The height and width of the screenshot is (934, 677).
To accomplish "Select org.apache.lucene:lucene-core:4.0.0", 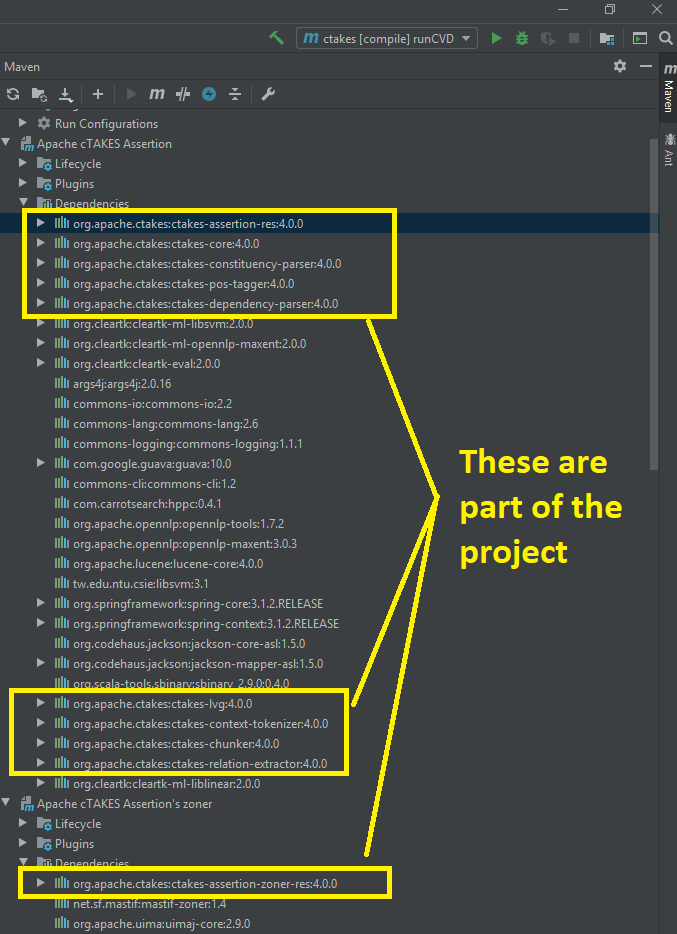I will pos(169,563).
